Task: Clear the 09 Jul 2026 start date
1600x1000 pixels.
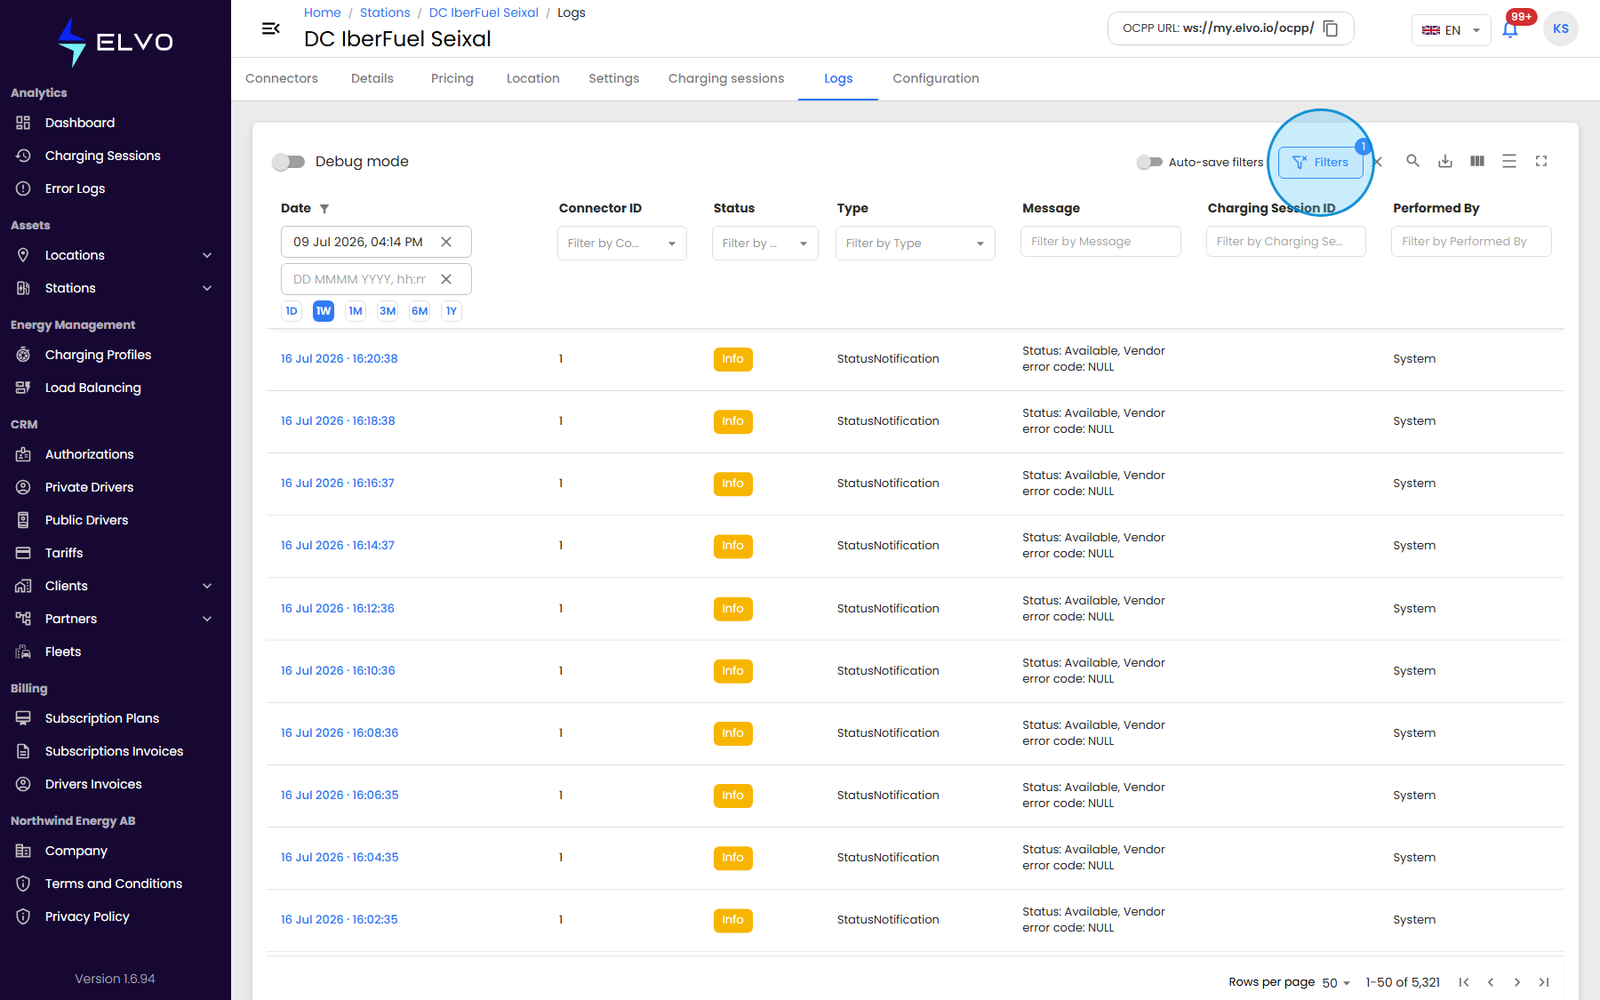Action: point(446,242)
